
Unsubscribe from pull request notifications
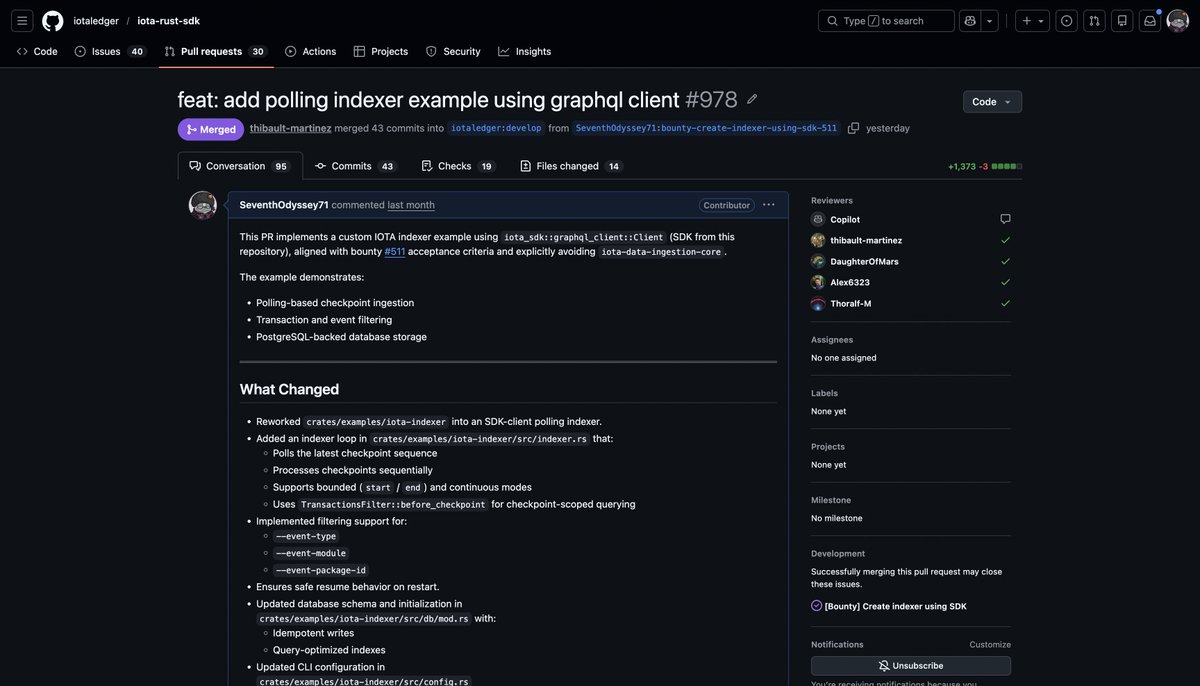coord(911,666)
